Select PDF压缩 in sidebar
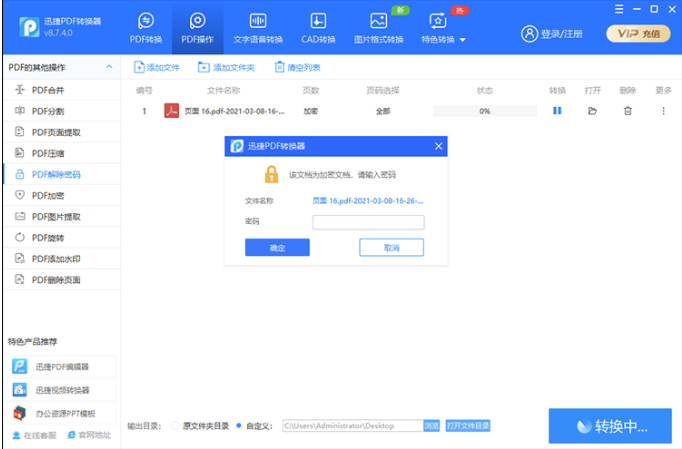The image size is (682, 449). 62,153
